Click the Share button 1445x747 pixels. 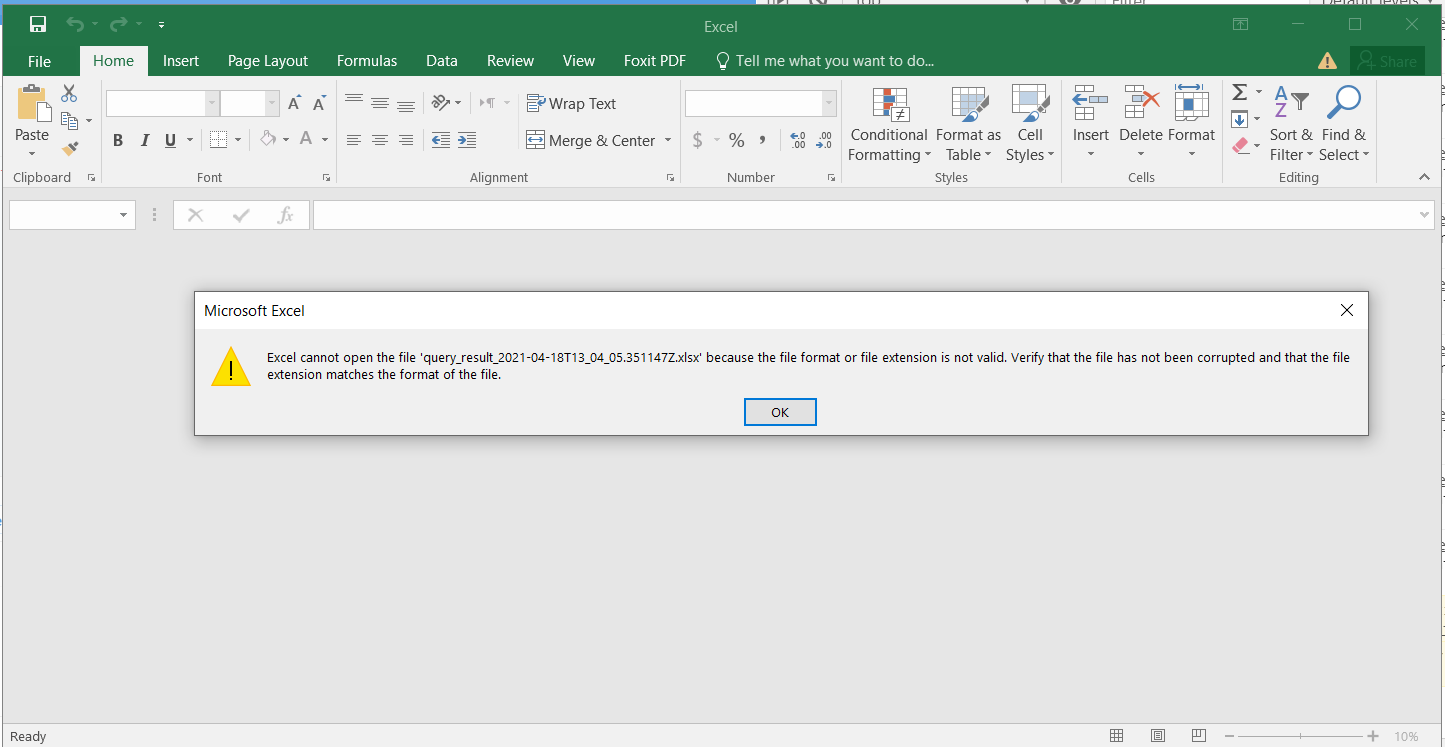[x=1387, y=60]
